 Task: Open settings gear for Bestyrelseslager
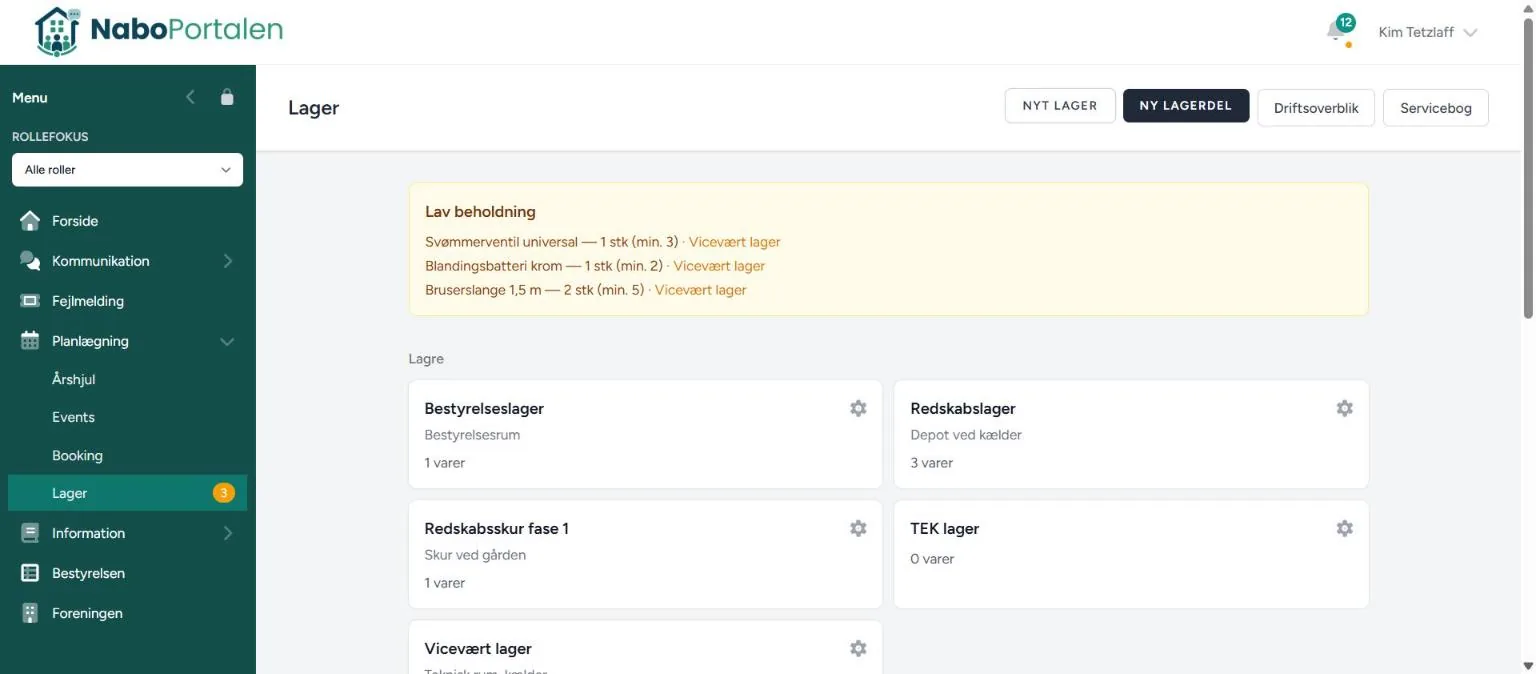pos(858,408)
